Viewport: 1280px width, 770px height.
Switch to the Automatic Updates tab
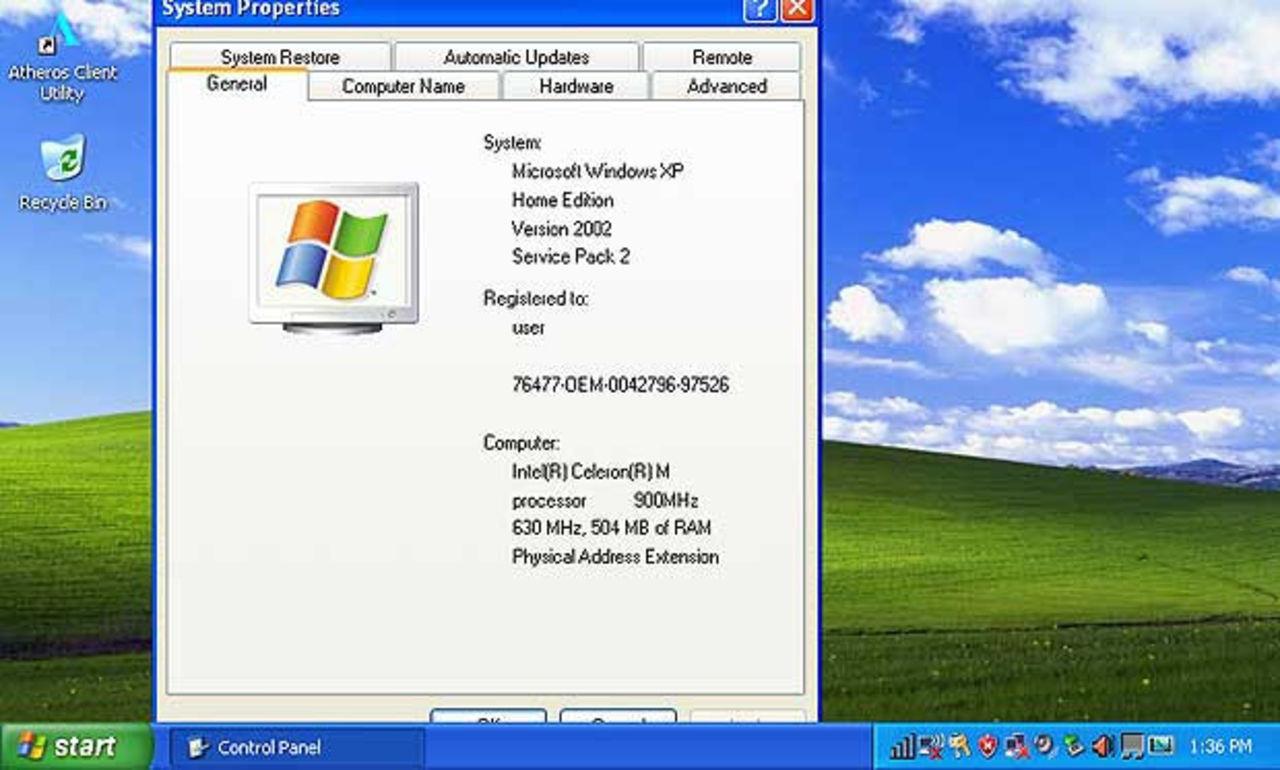click(516, 57)
